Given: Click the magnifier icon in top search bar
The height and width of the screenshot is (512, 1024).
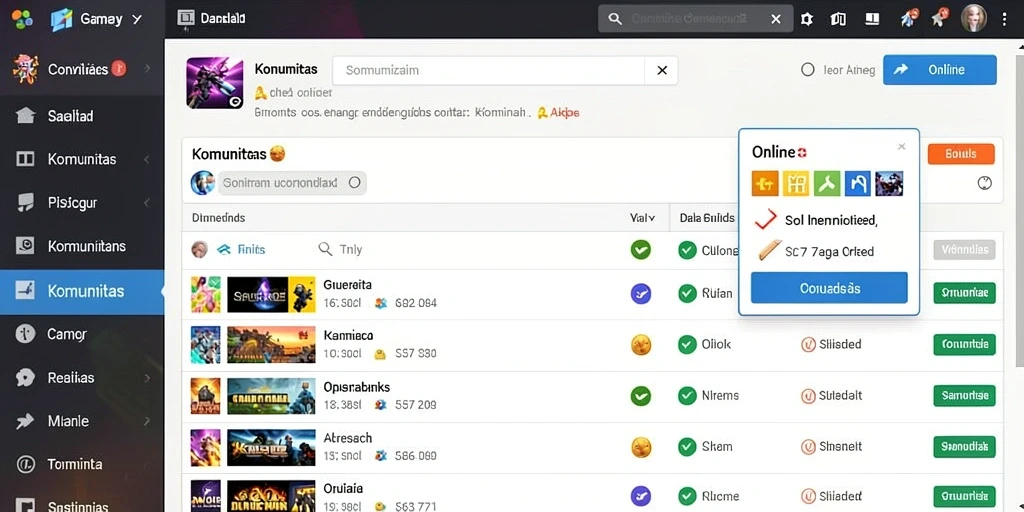Looking at the screenshot, I should [x=615, y=19].
